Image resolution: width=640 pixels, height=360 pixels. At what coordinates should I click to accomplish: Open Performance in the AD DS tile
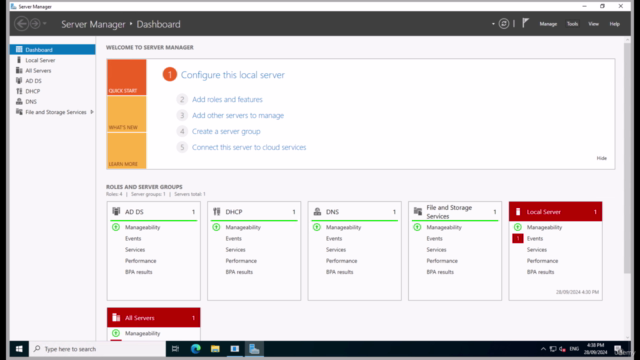coord(140,260)
